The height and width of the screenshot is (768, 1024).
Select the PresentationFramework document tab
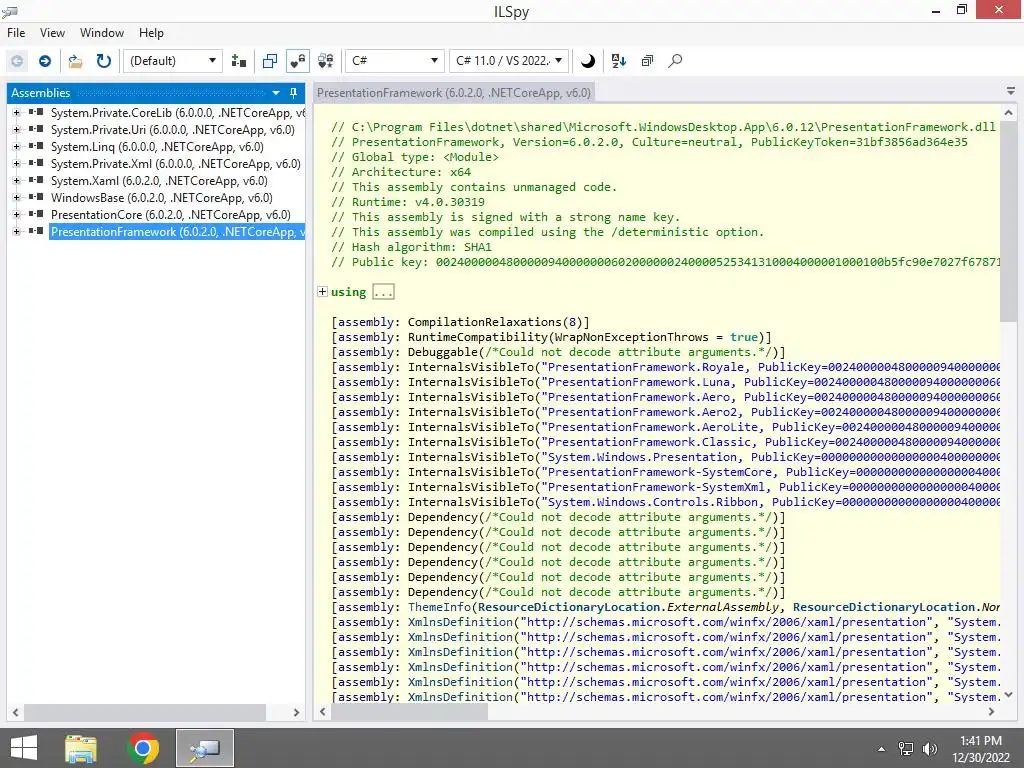pos(454,93)
